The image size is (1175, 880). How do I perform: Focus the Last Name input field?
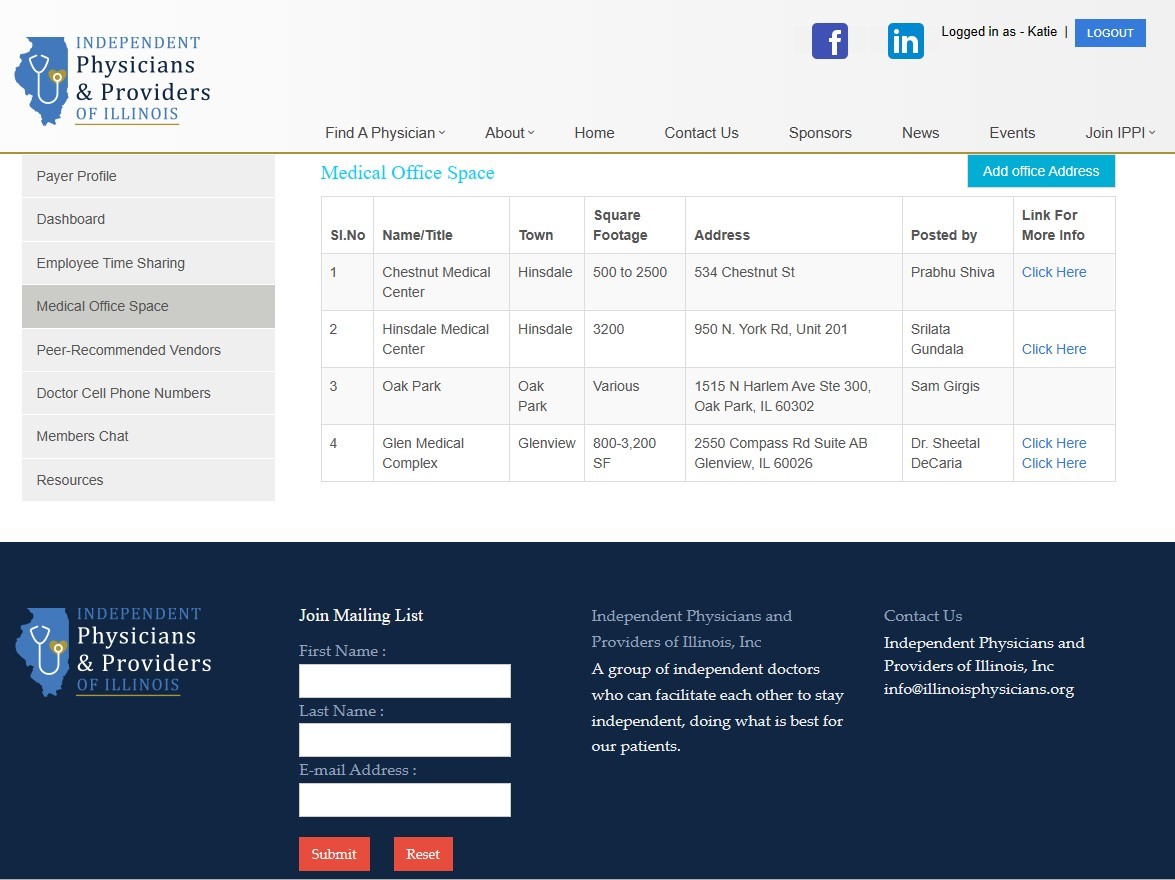[405, 740]
